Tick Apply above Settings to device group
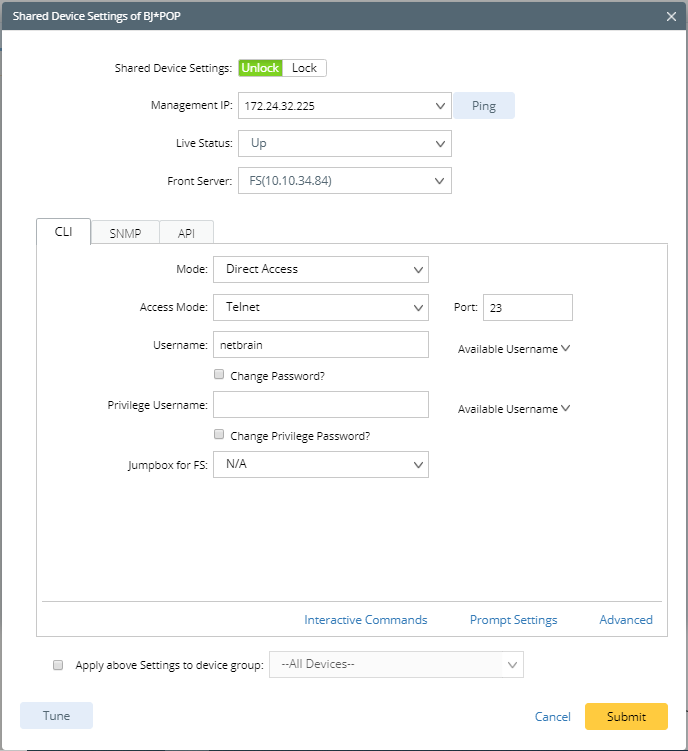 (x=58, y=664)
